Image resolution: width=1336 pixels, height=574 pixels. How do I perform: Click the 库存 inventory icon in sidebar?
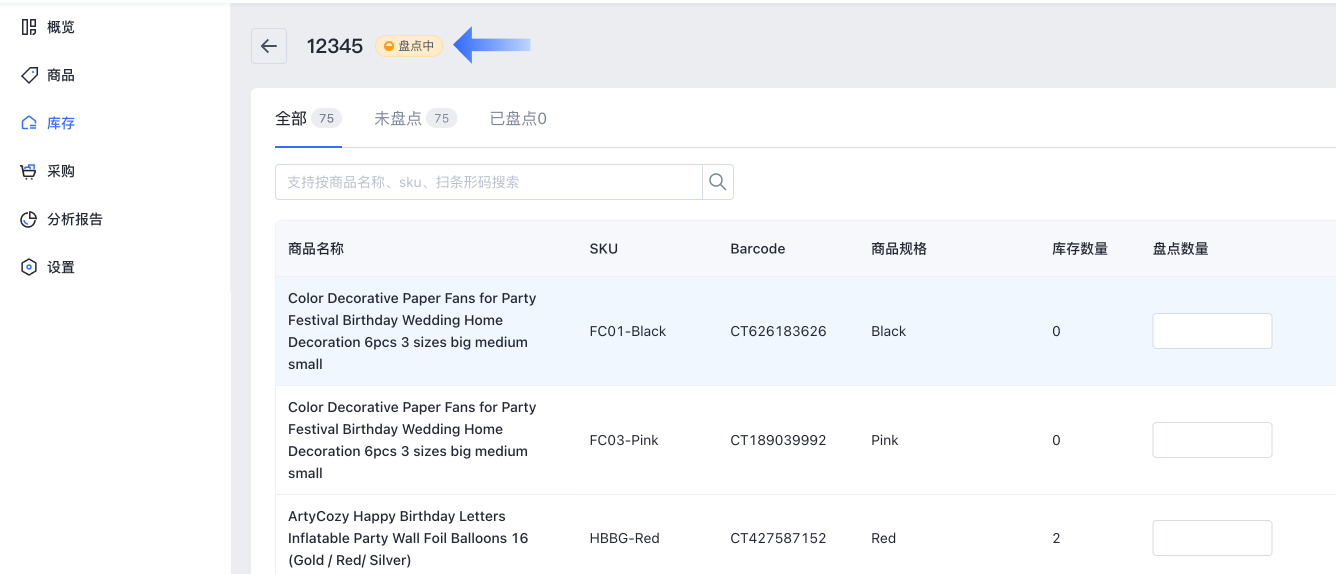pyautogui.click(x=29, y=123)
